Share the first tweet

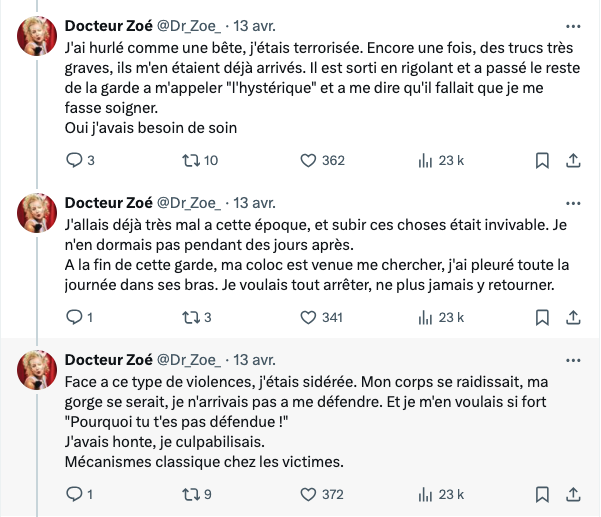(574, 160)
